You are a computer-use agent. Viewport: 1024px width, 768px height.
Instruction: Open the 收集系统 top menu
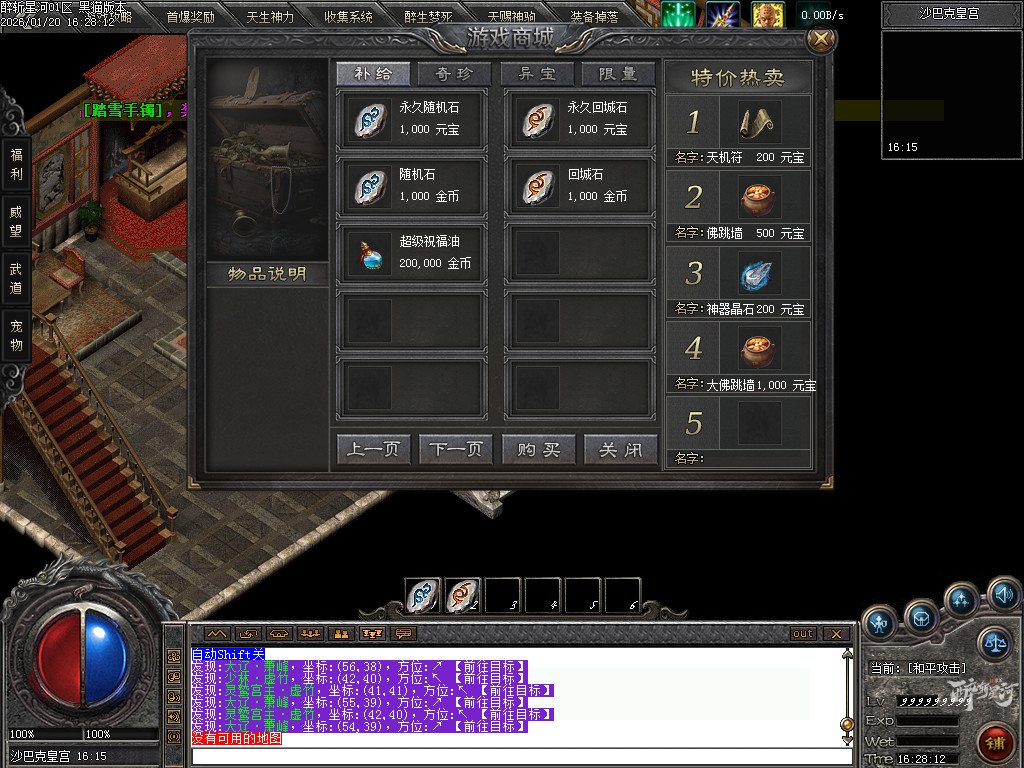tap(348, 17)
